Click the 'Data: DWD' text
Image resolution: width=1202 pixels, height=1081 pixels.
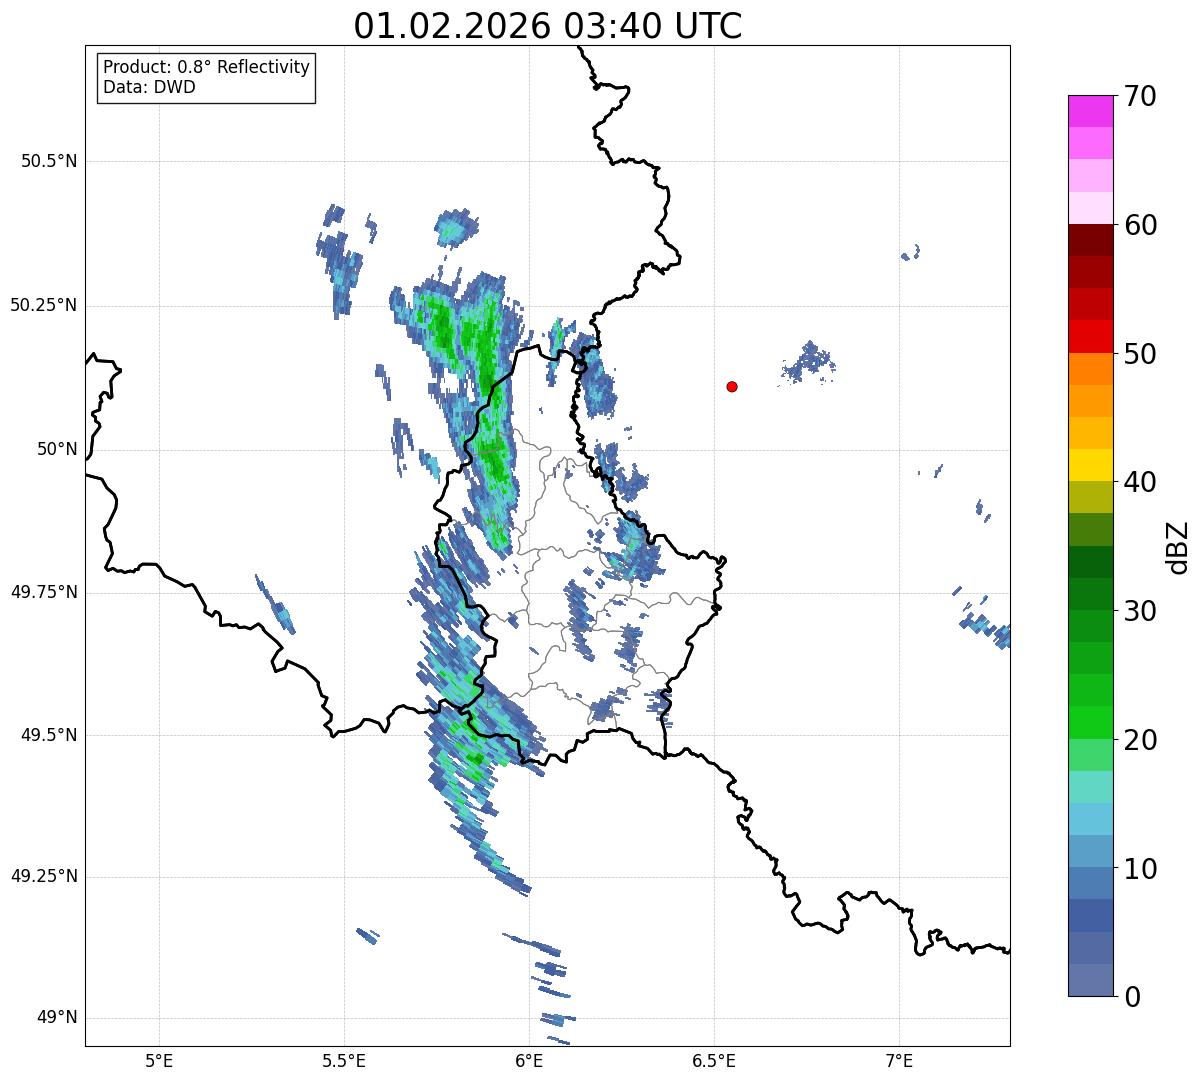tap(150, 87)
